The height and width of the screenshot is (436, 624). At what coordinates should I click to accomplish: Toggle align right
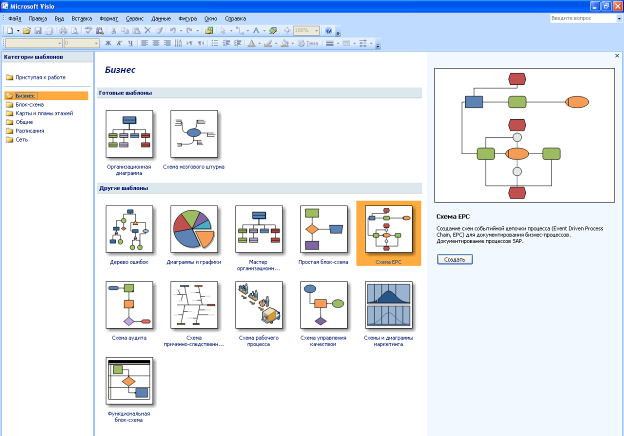[167, 43]
